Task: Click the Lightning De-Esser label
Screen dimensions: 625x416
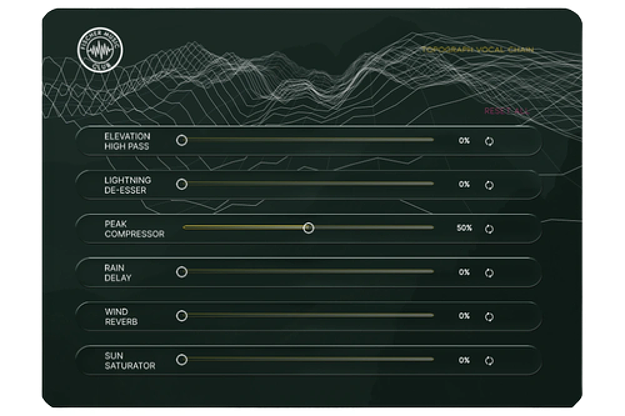Action: [x=128, y=185]
